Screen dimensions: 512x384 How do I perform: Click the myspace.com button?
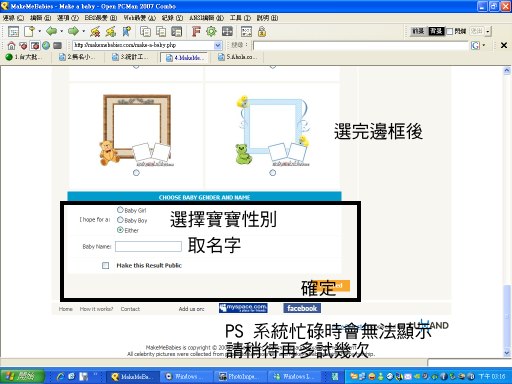[243, 308]
